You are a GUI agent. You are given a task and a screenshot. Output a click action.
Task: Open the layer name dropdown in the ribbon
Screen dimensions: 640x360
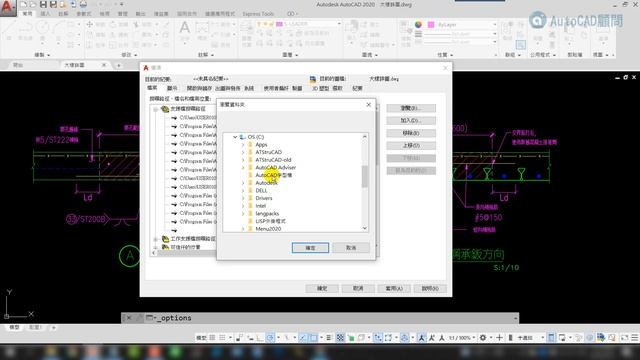(339, 24)
